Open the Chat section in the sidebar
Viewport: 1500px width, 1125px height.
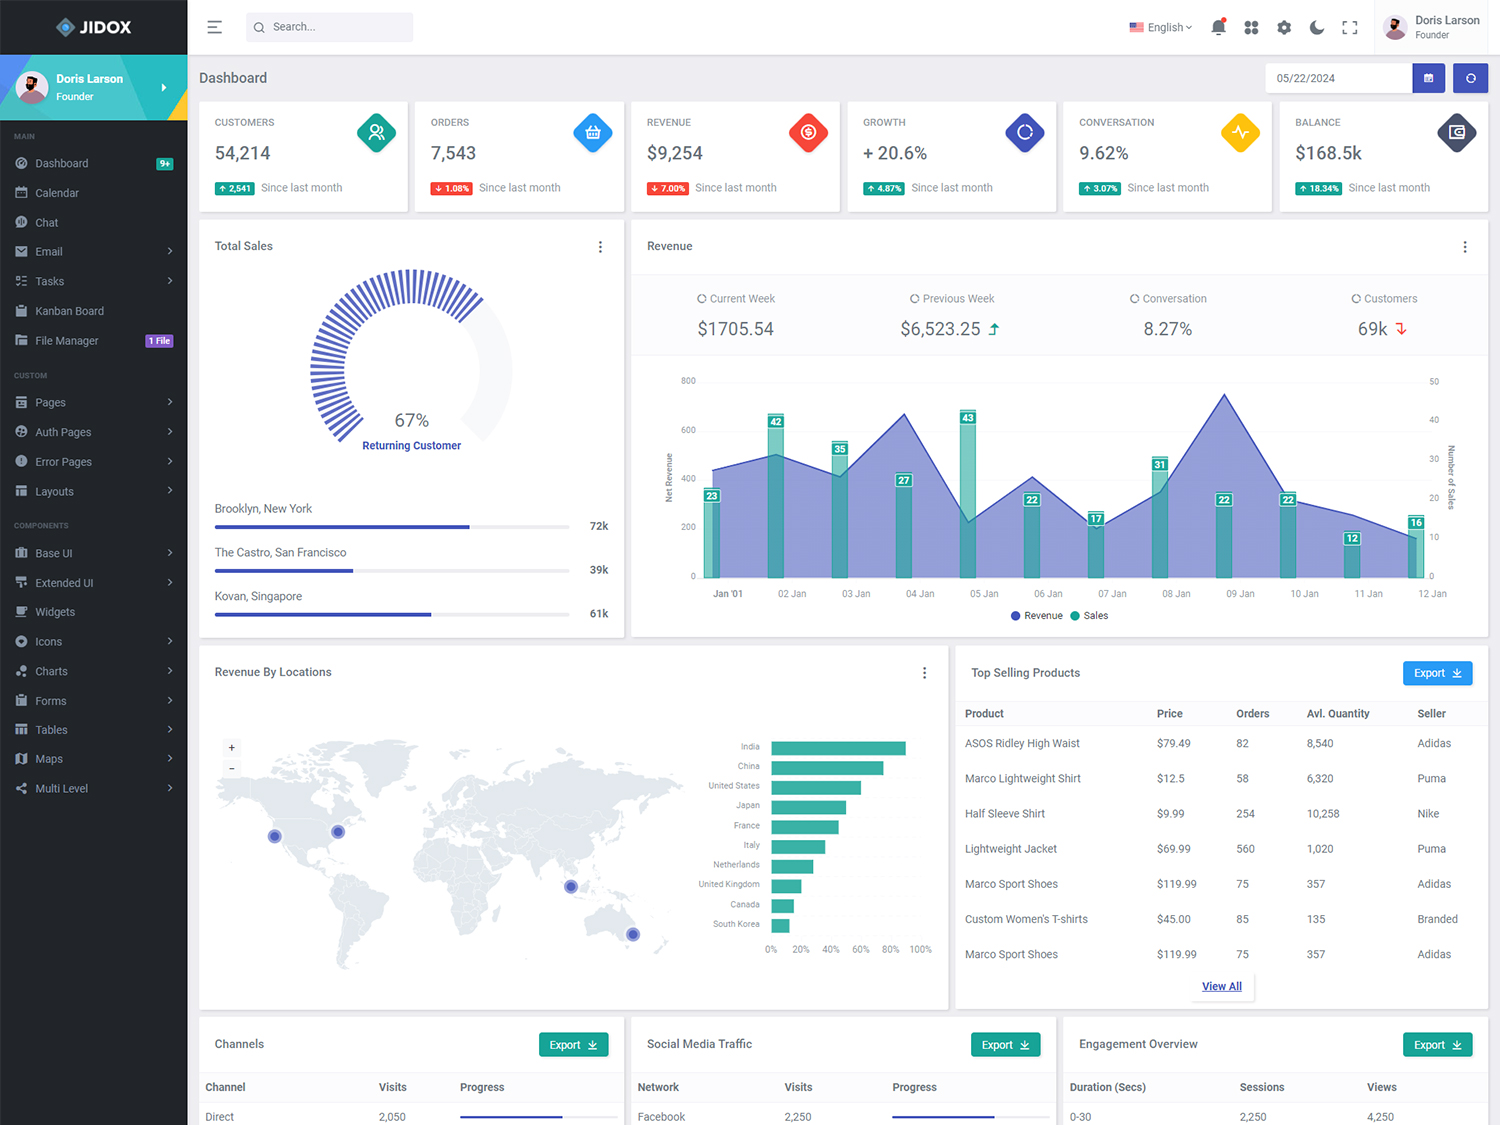point(47,222)
